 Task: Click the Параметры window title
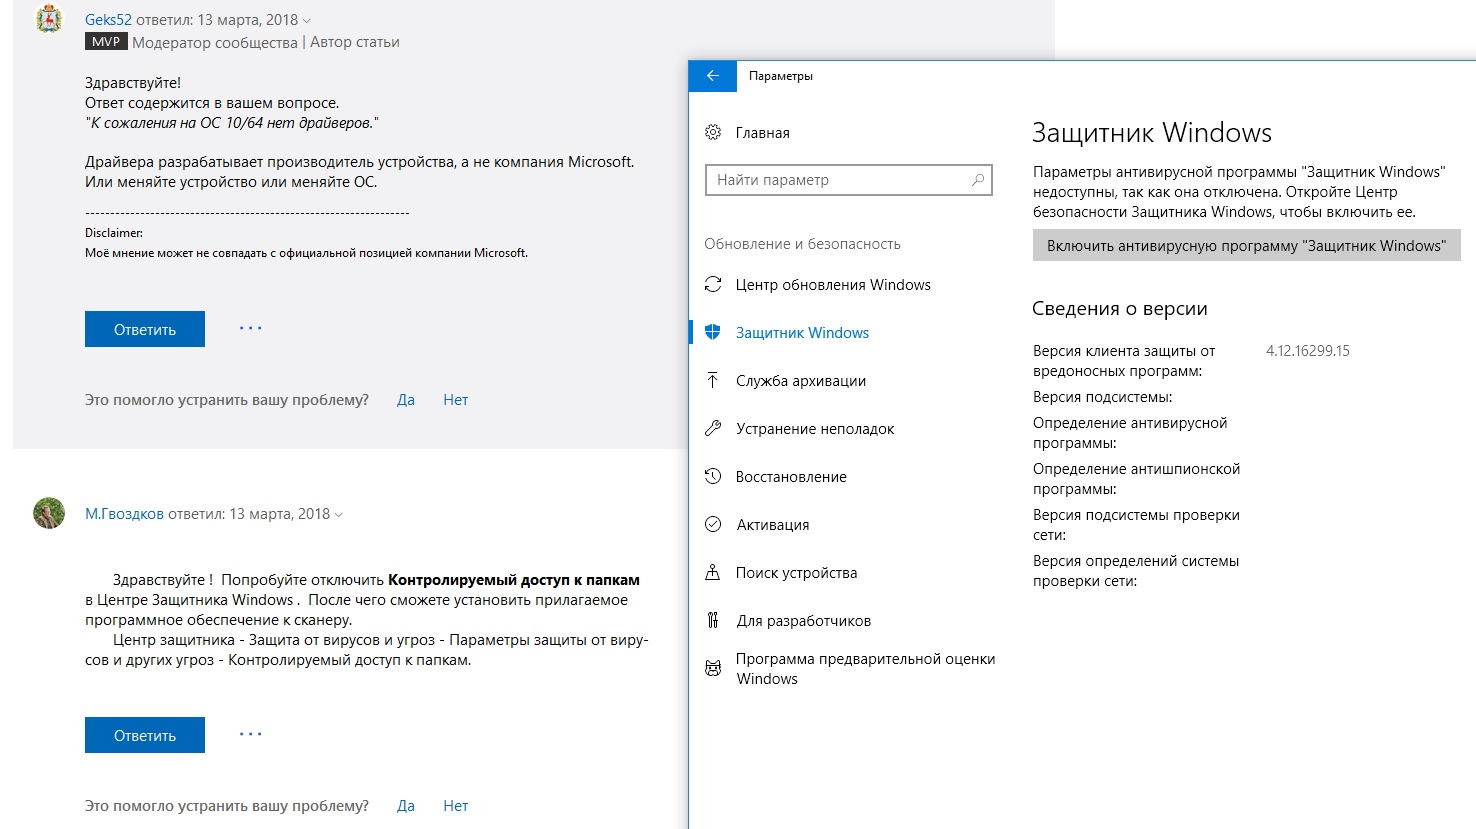click(781, 76)
